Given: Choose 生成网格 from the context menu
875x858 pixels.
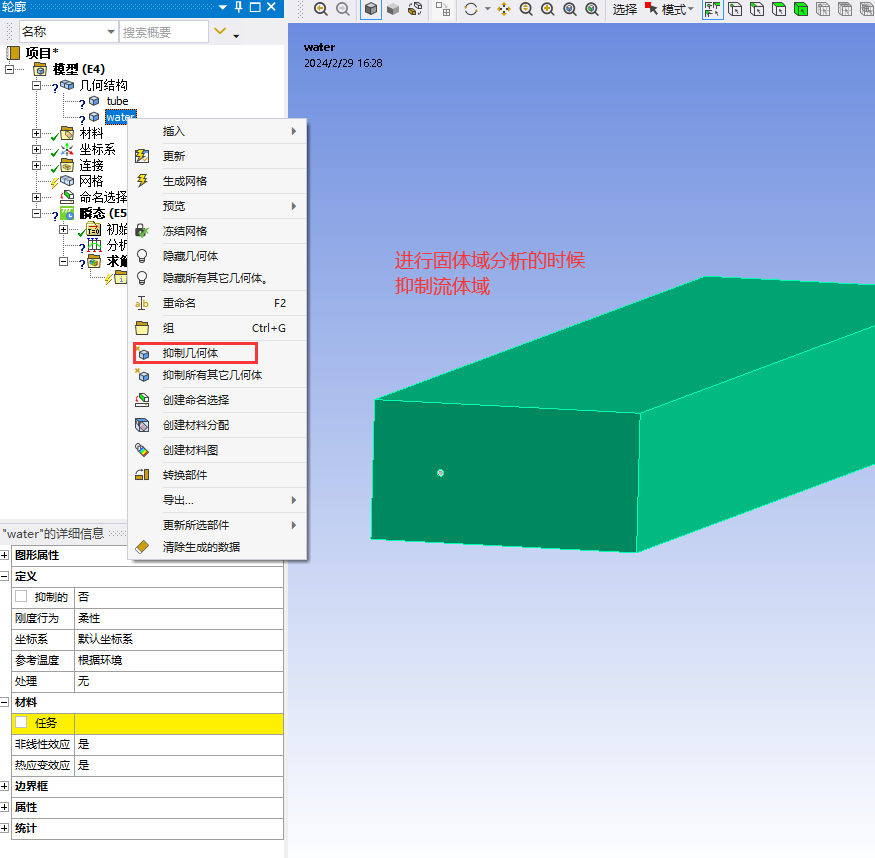Looking at the screenshot, I should tap(185, 181).
